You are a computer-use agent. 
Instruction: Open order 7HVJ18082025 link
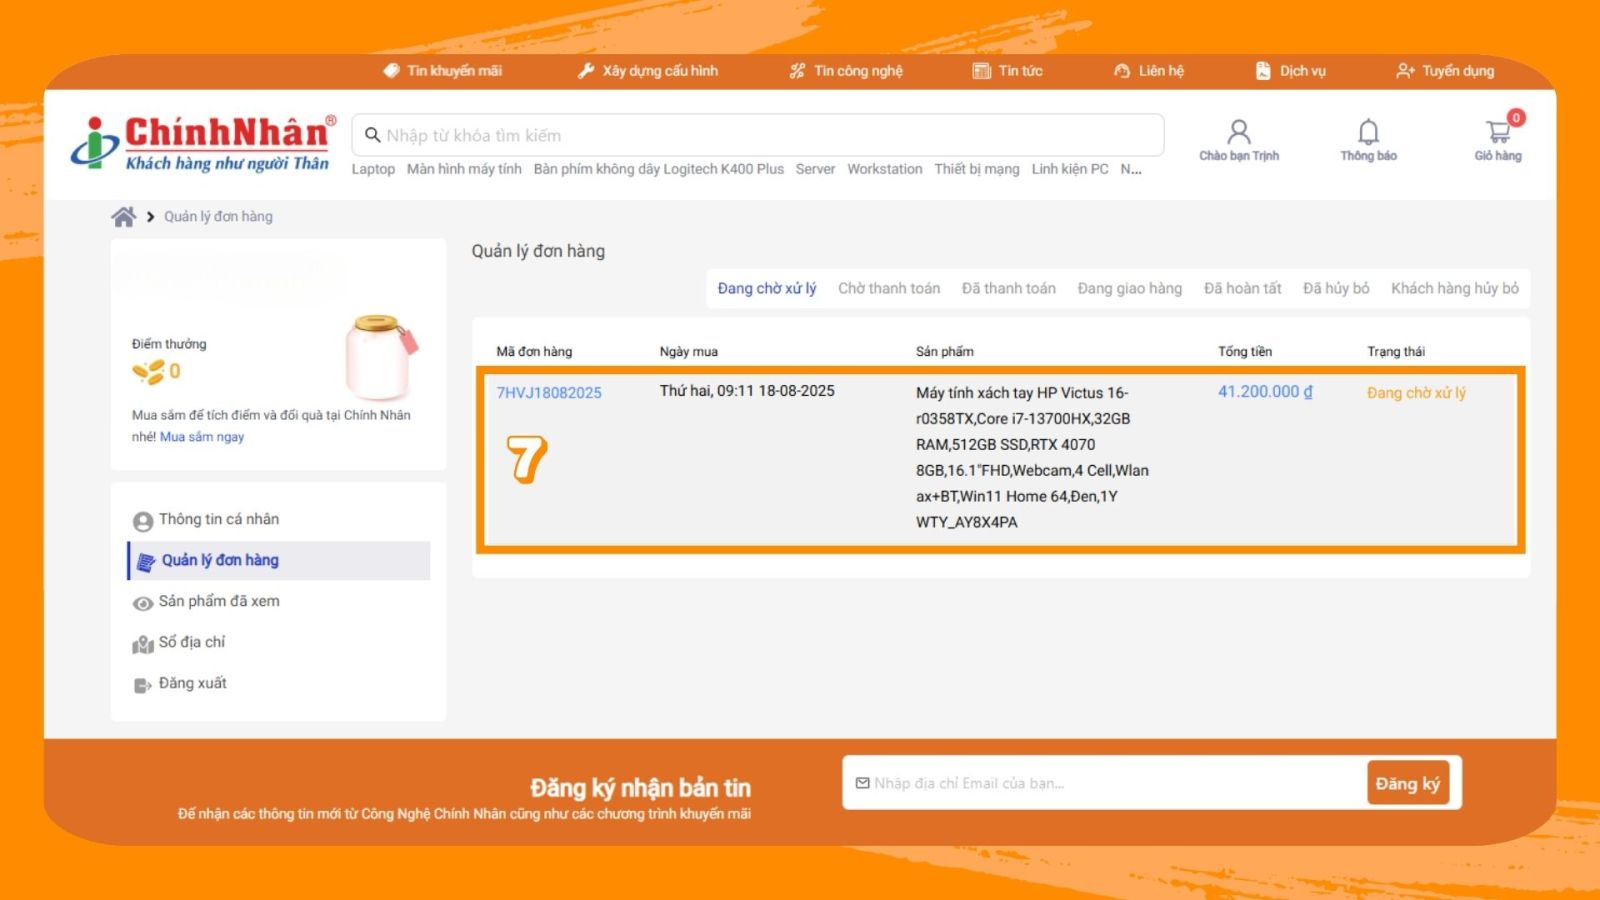pos(549,393)
